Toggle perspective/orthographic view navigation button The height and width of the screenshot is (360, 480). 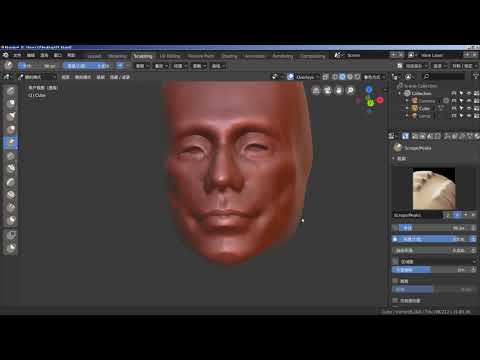click(x=316, y=90)
